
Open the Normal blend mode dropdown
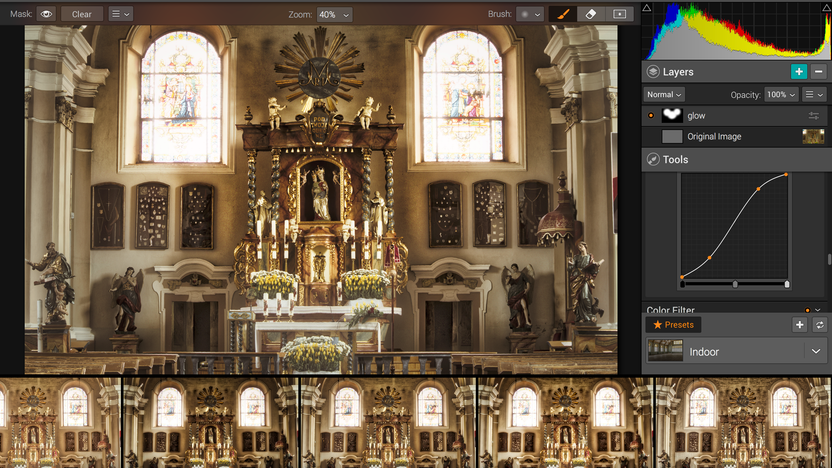664,94
